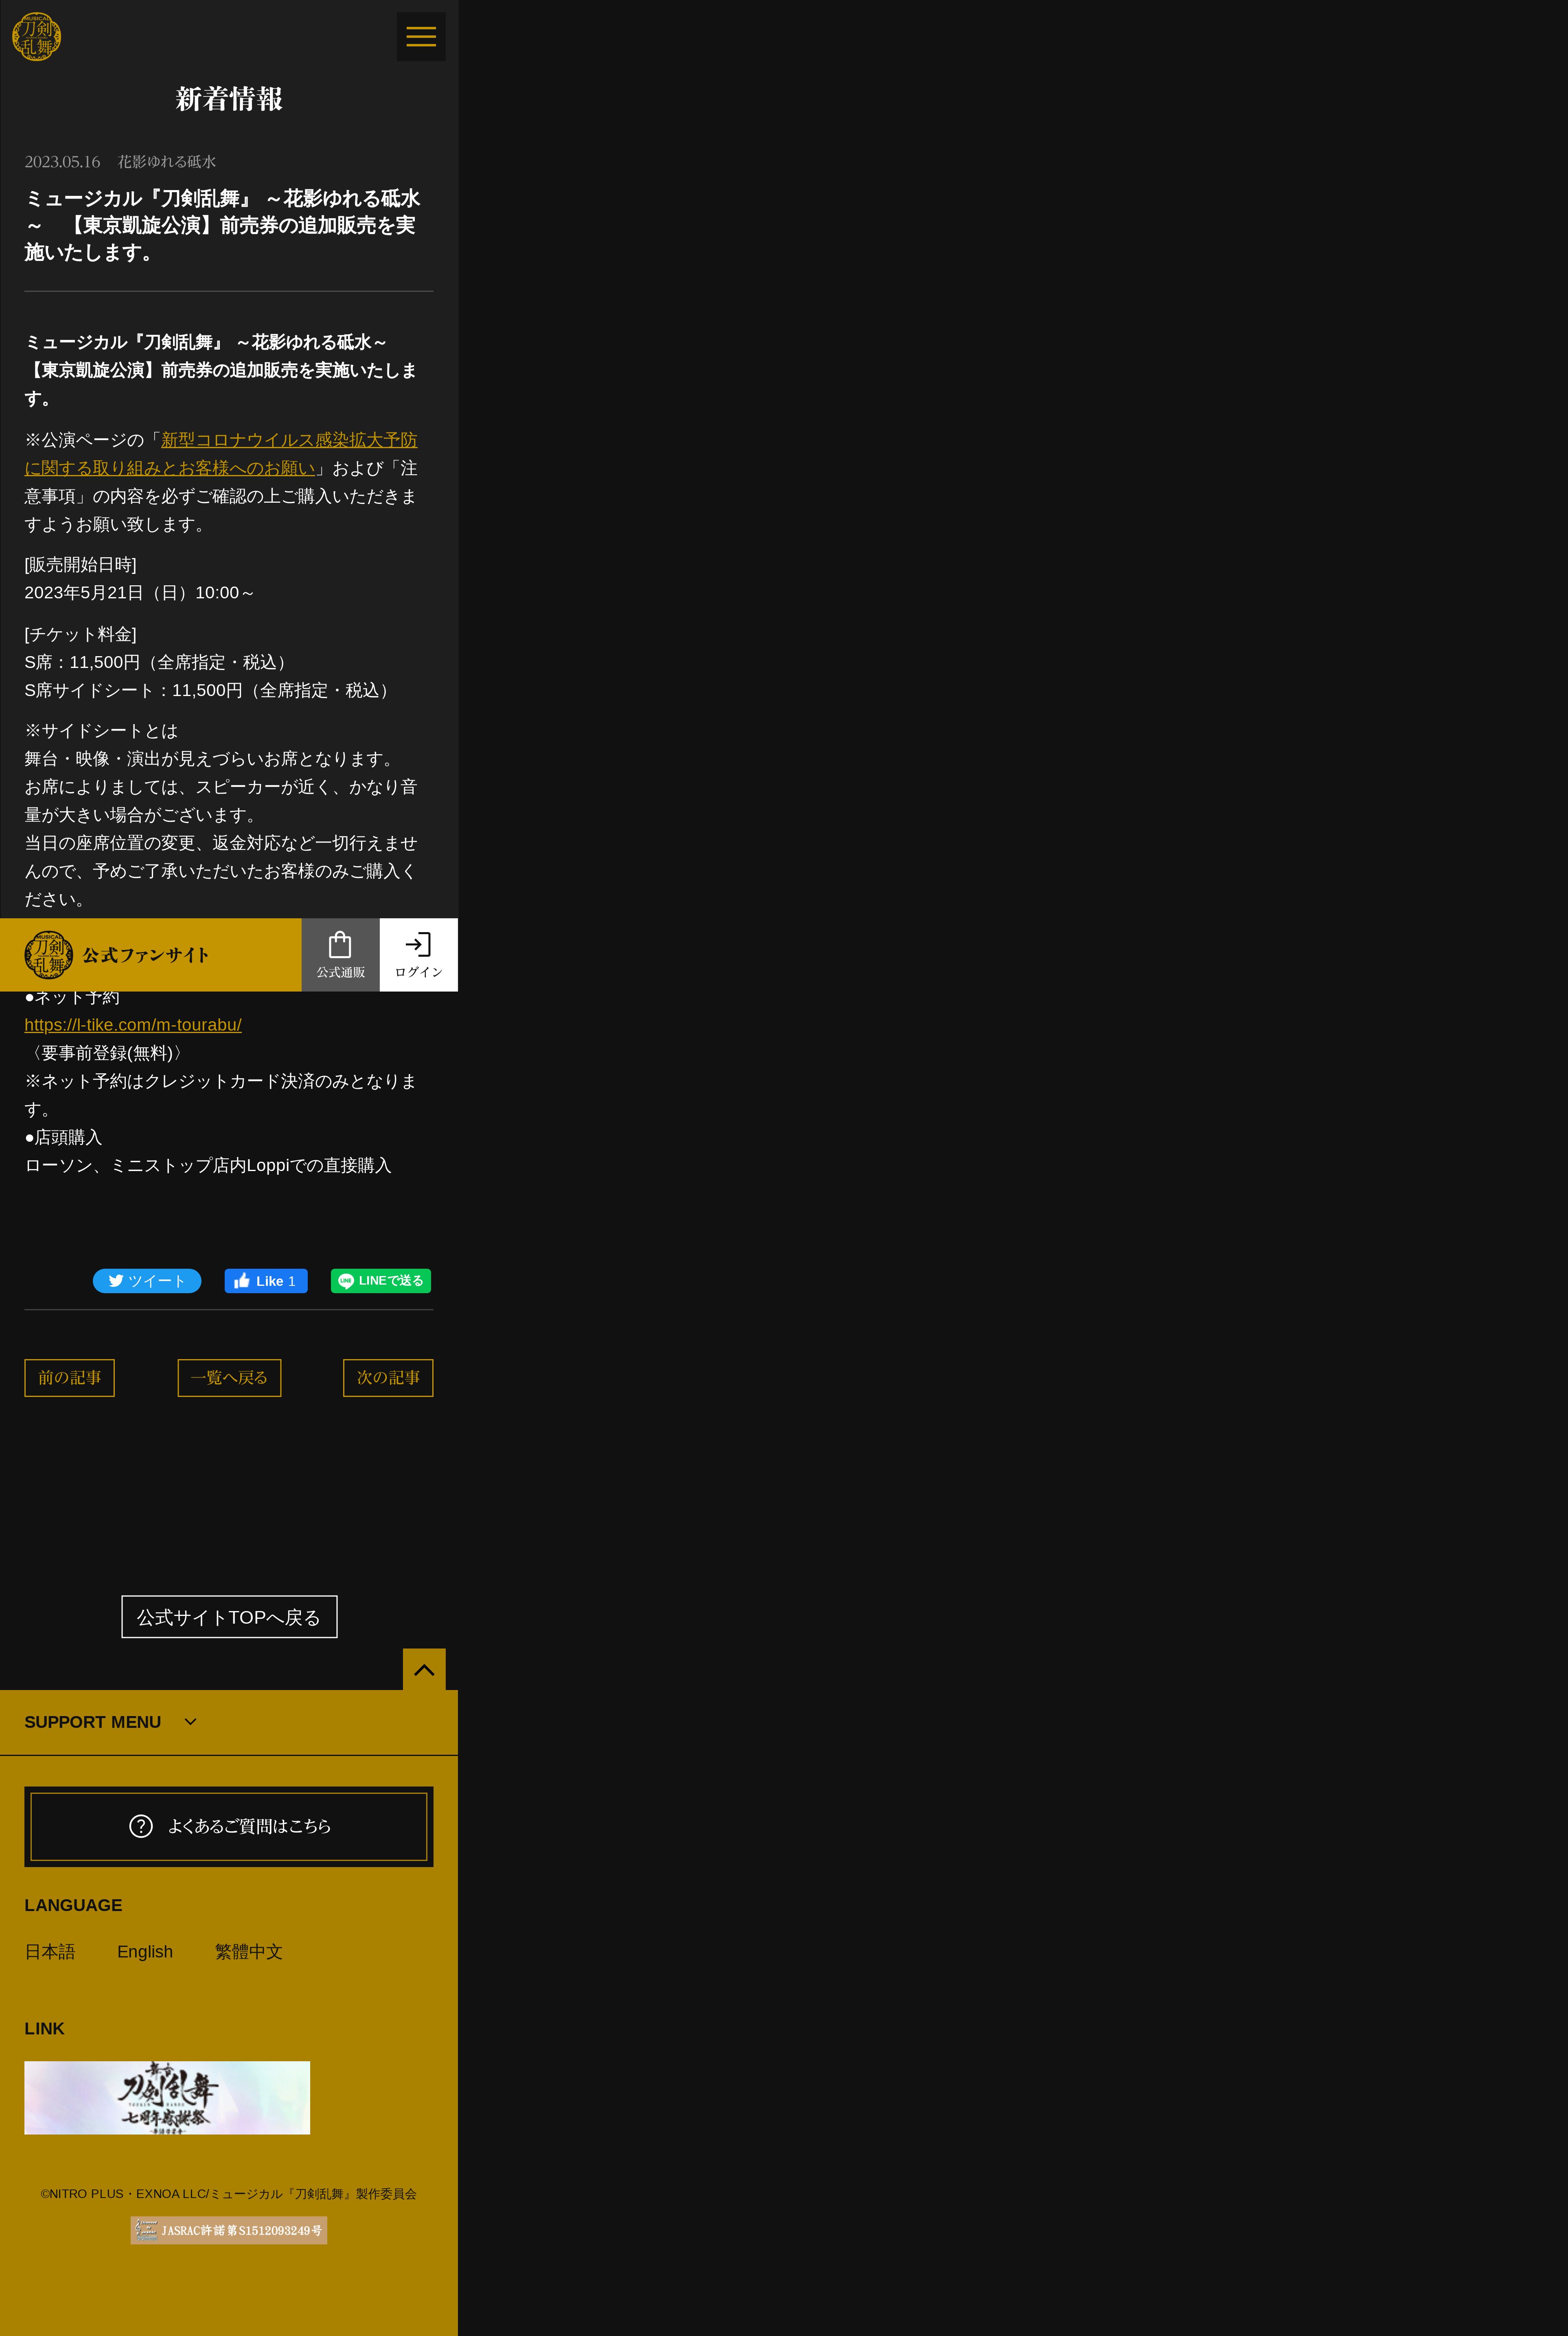Go to the next article (次の記事)
Screen dimensions: 1568x2336
388,1378
